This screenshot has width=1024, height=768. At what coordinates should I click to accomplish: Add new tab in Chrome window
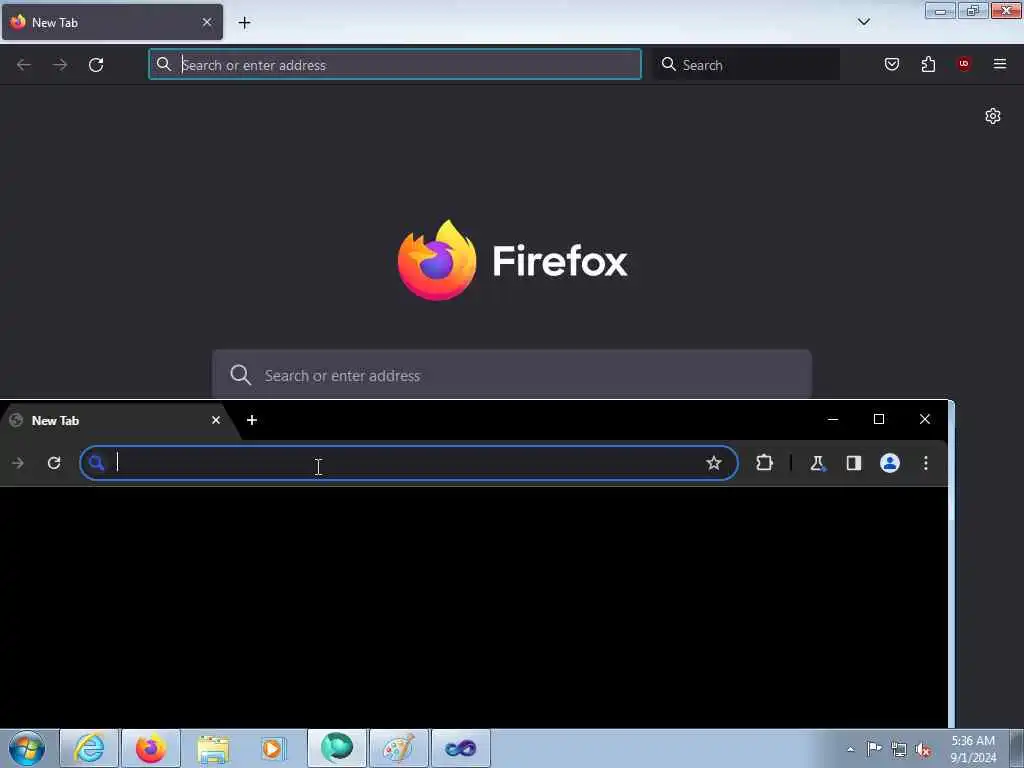pyautogui.click(x=252, y=421)
